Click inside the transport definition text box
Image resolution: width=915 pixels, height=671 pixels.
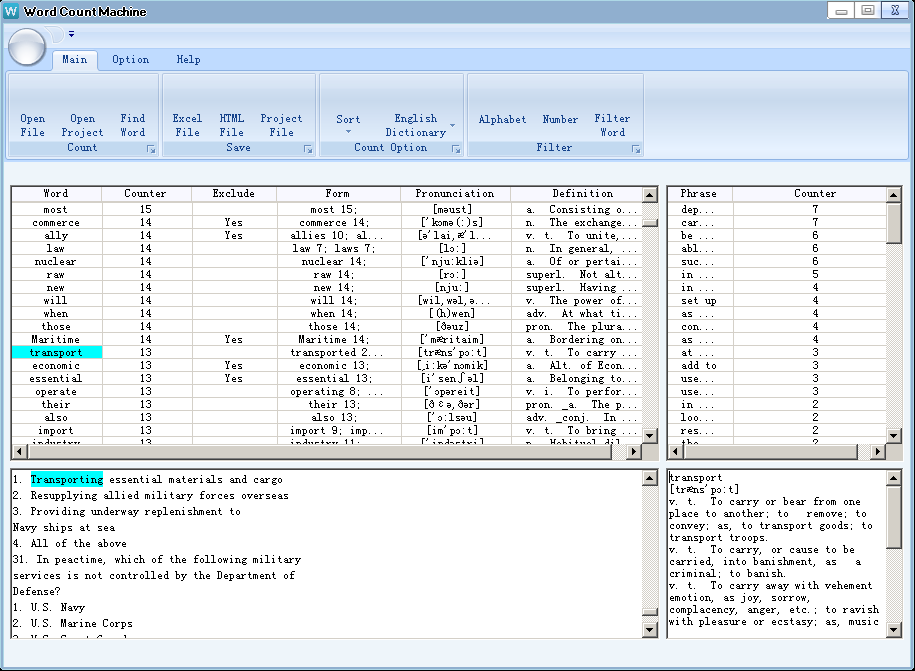click(x=776, y=553)
